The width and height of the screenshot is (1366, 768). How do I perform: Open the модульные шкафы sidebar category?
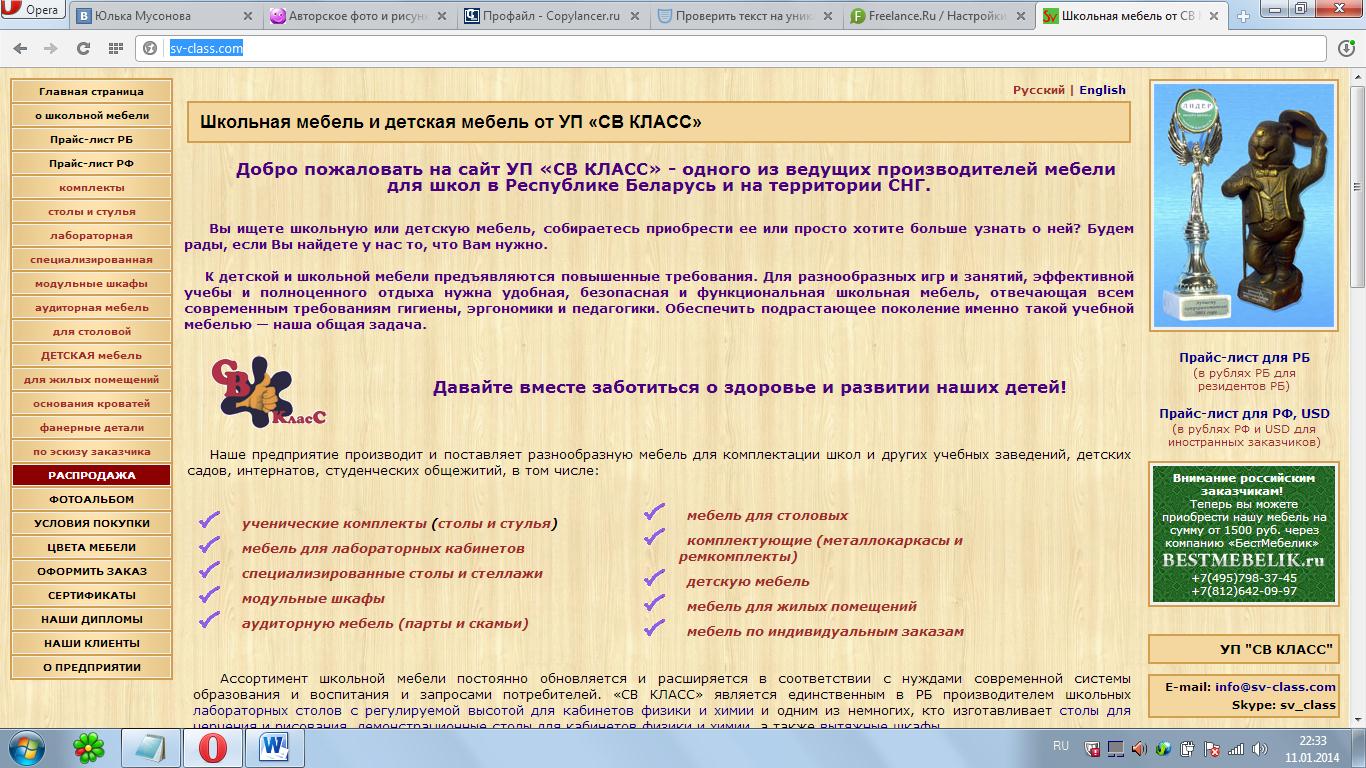pyautogui.click(x=91, y=283)
